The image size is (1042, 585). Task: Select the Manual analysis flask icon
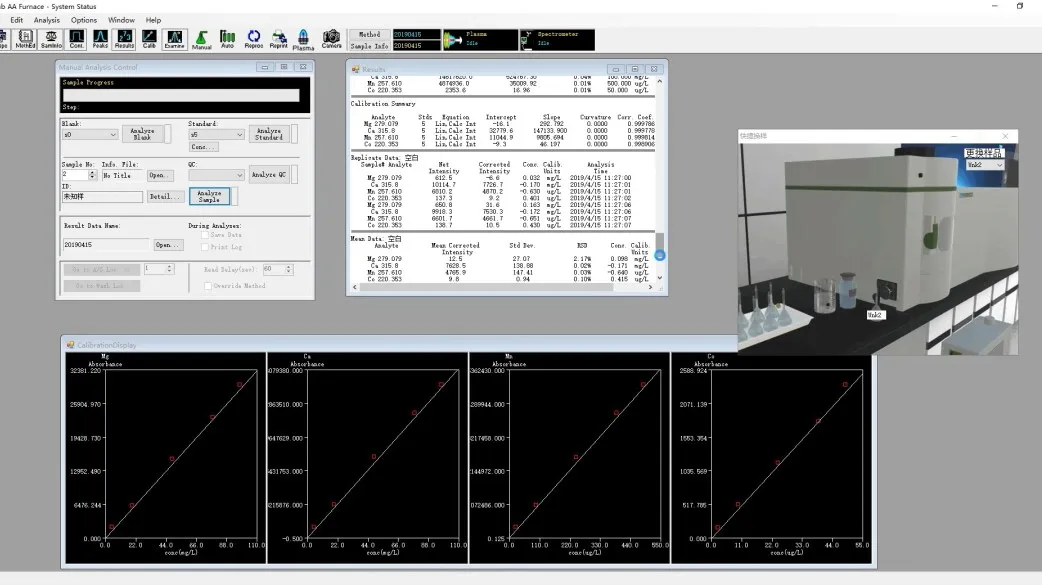pos(201,40)
